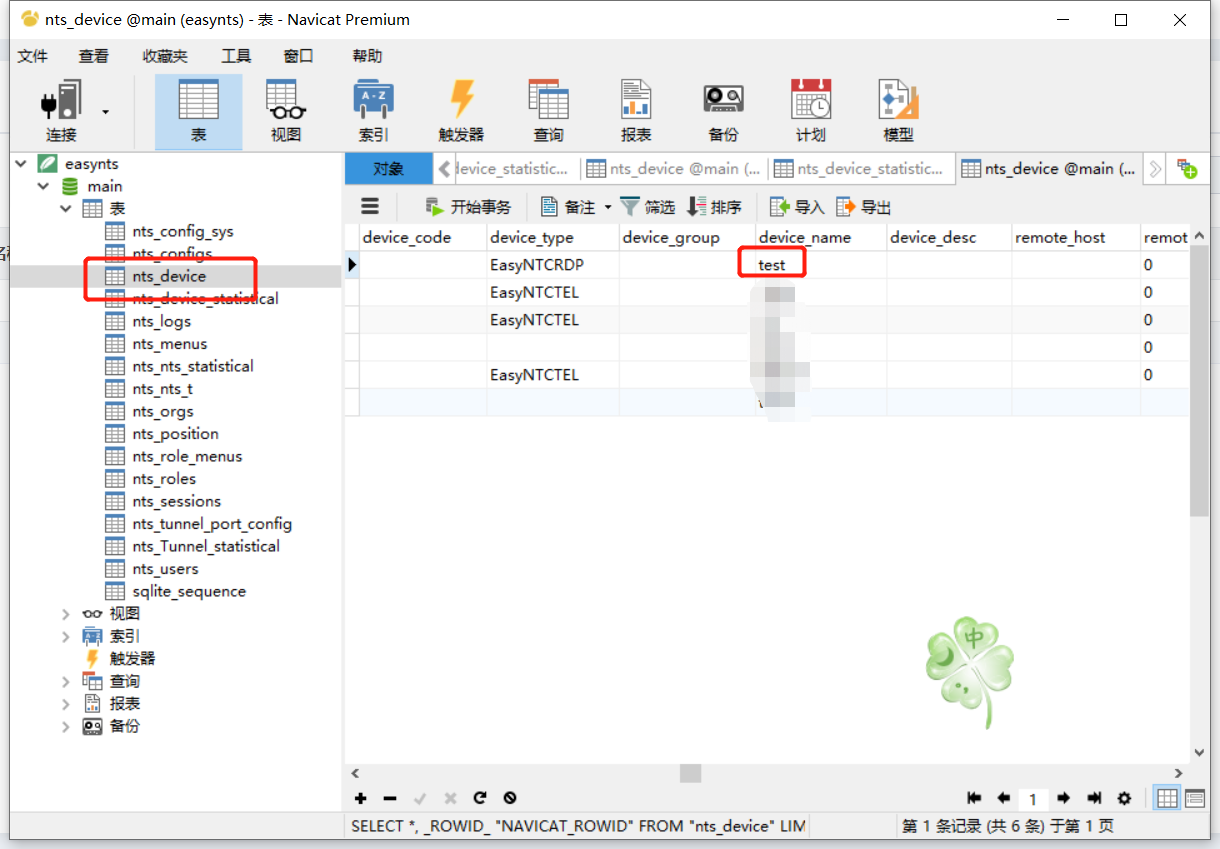Collapse the main database node
This screenshot has height=849, width=1220.
(43, 186)
